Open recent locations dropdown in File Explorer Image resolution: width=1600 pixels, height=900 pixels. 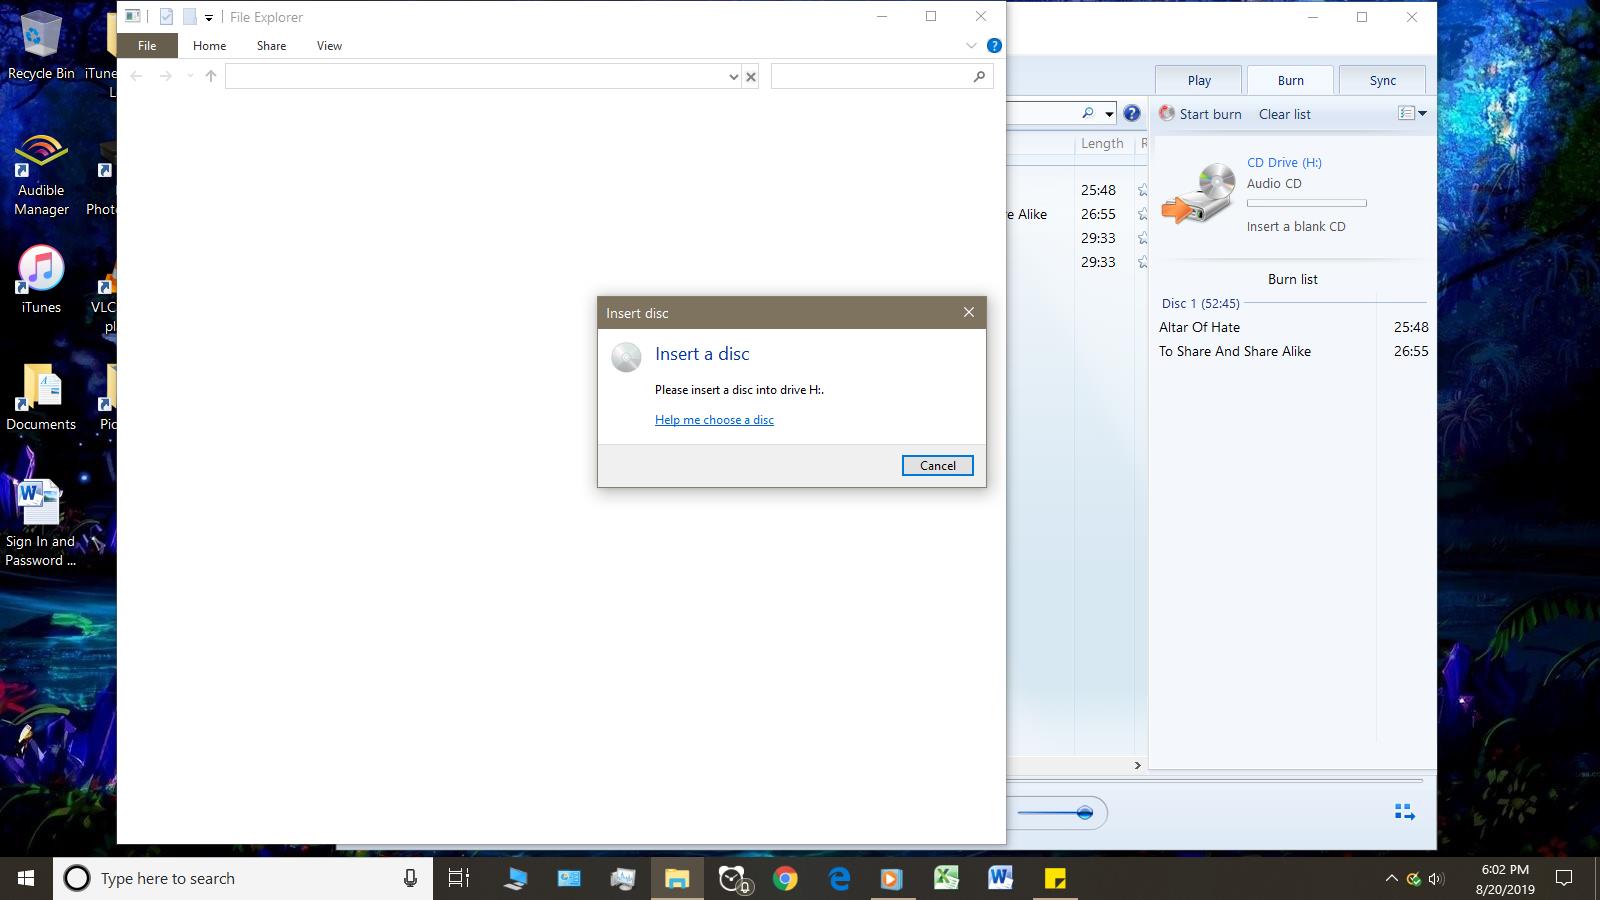tap(190, 76)
